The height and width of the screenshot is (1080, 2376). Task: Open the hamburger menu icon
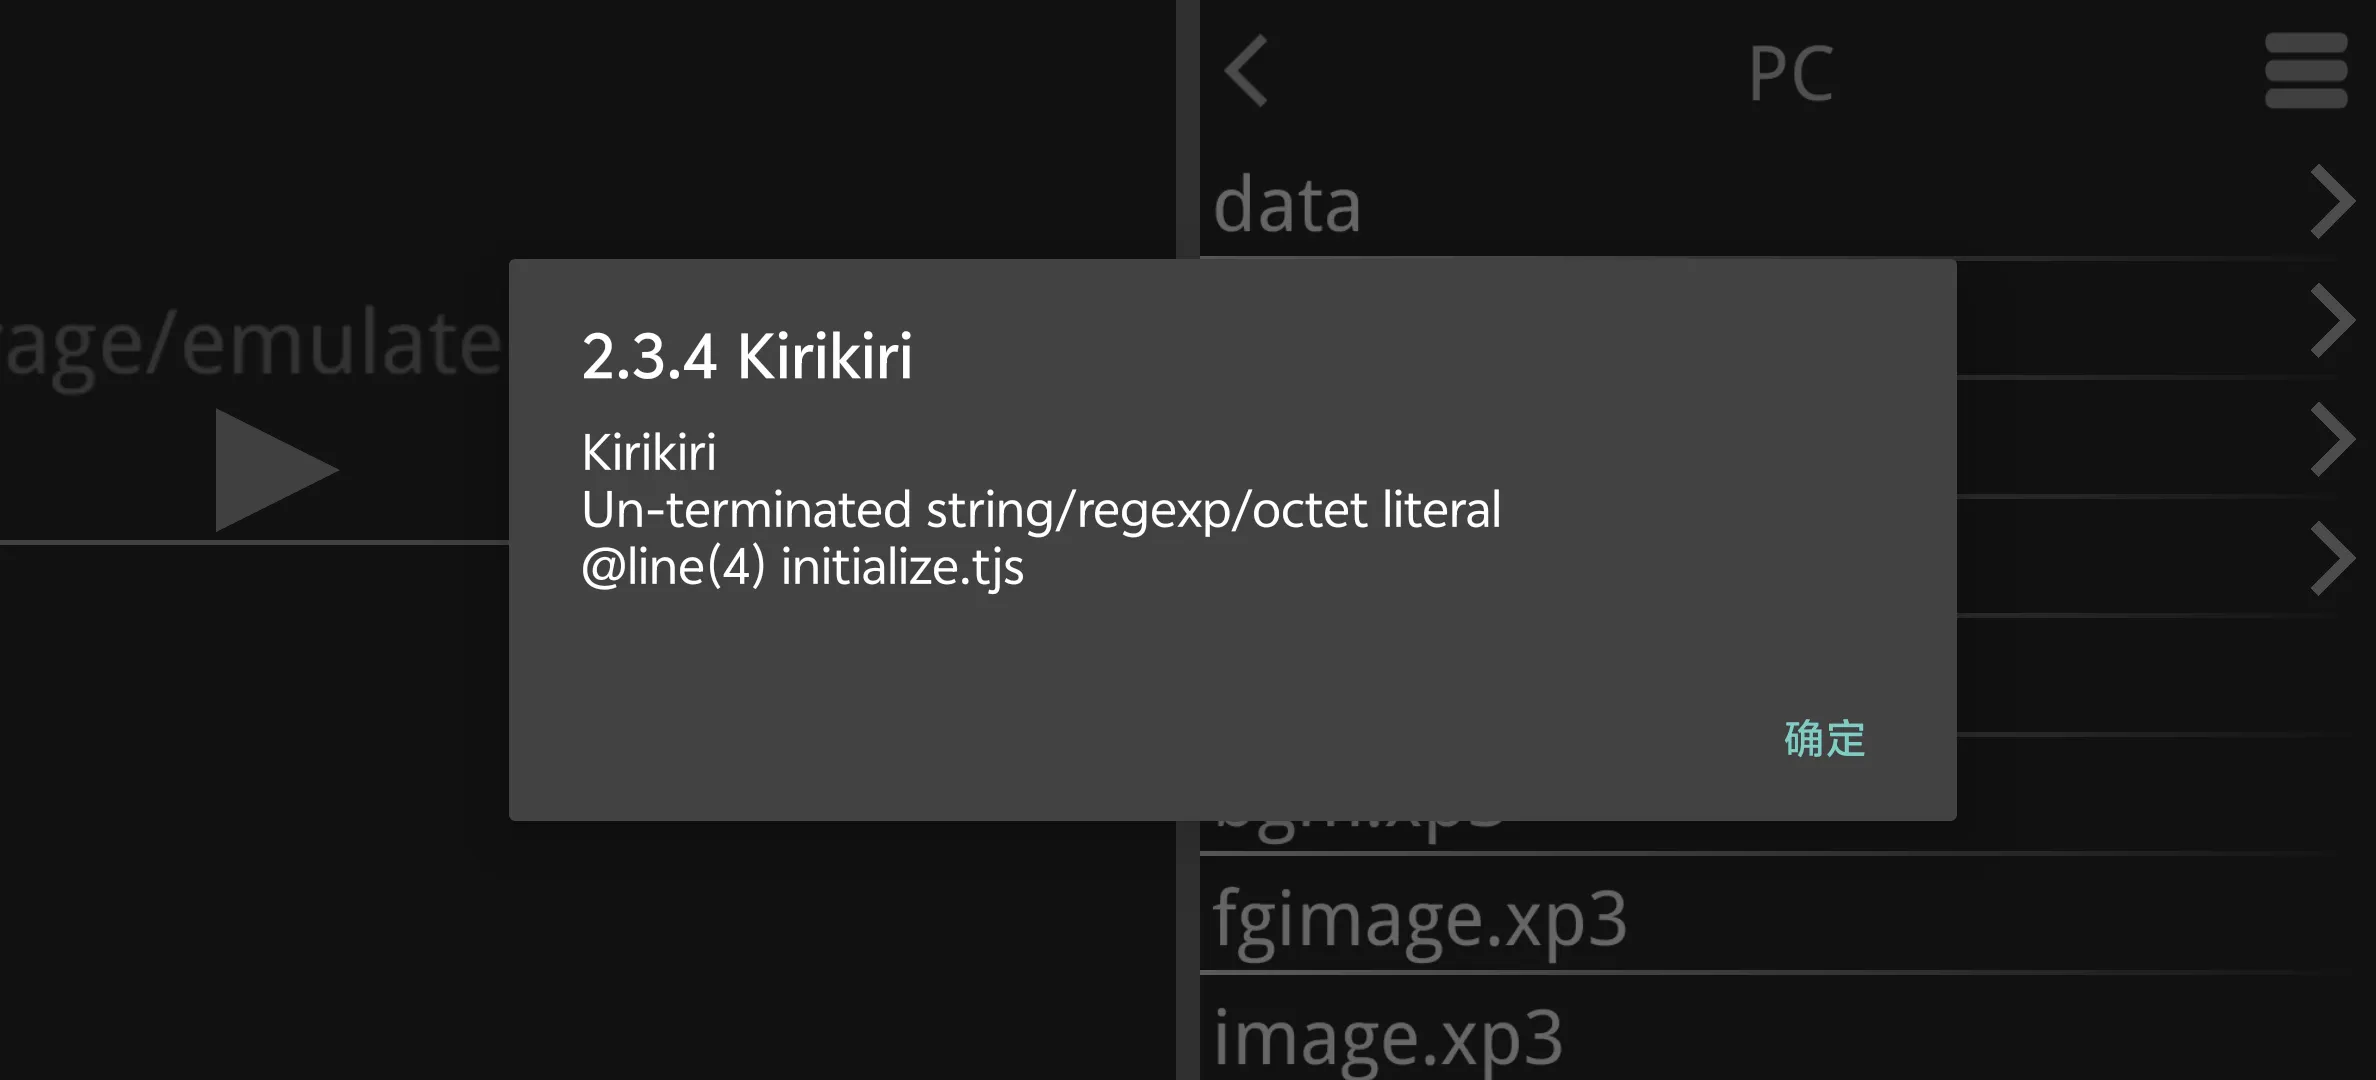pos(2305,71)
